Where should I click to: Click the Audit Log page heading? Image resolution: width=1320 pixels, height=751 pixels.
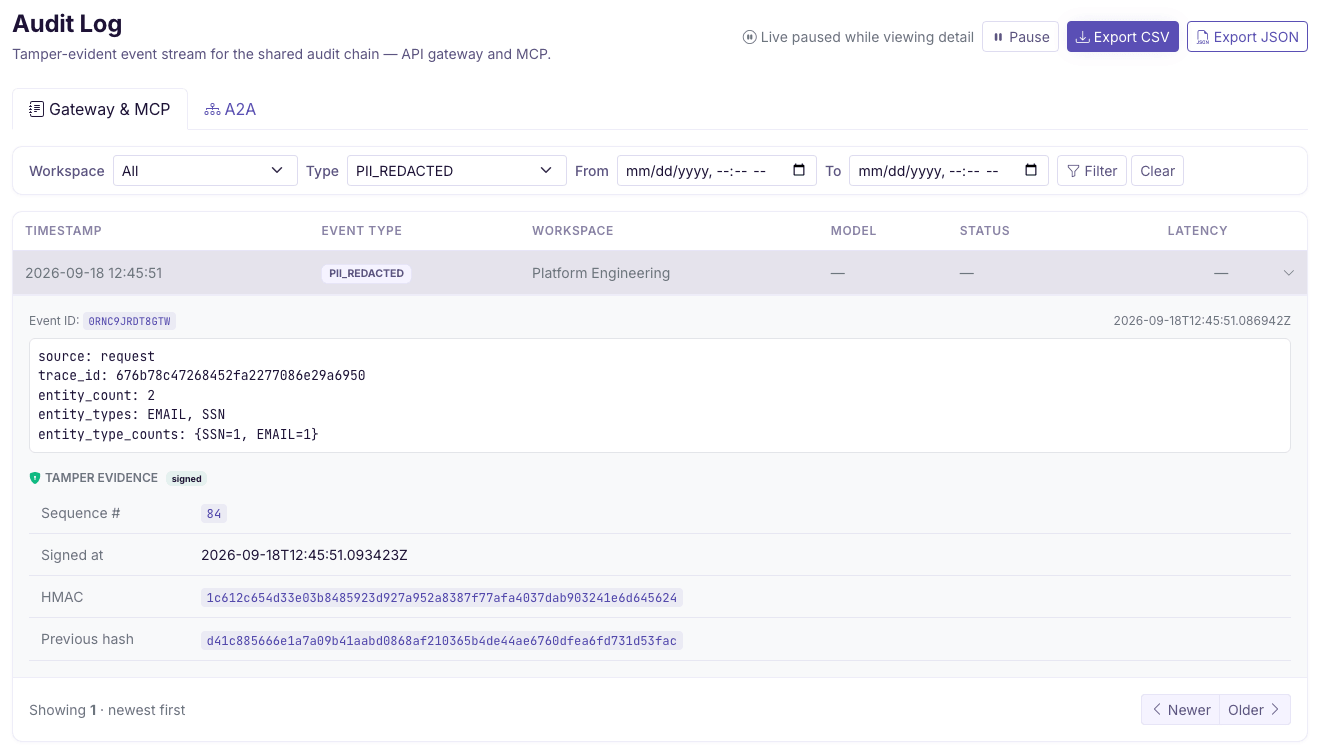click(67, 23)
